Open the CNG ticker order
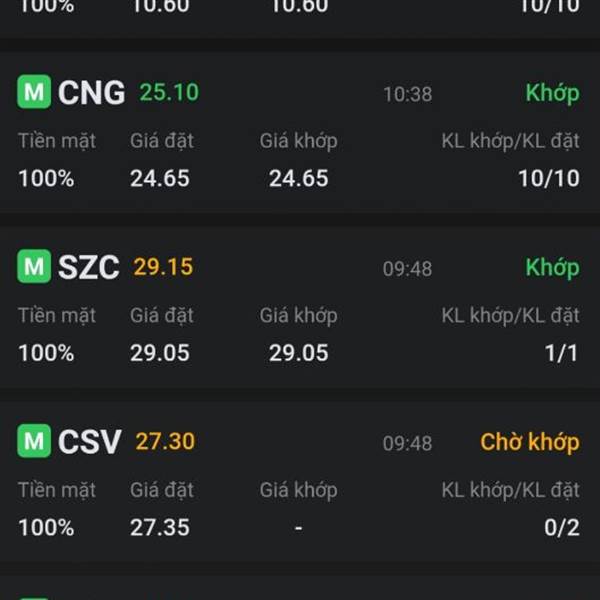Viewport: 600px width, 600px height. (x=91, y=93)
